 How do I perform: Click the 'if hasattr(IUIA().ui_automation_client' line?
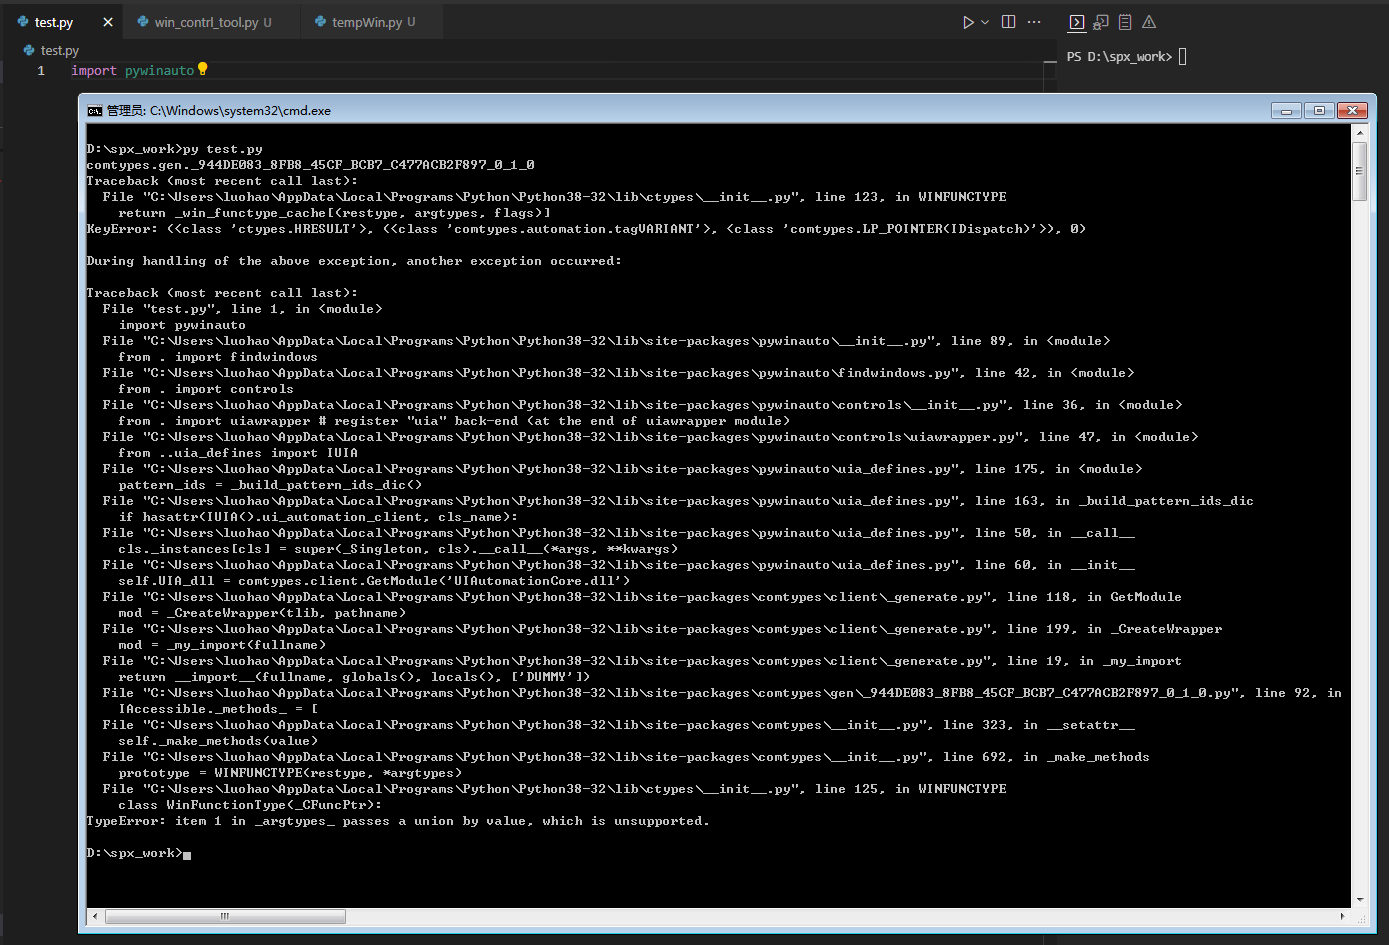[318, 517]
